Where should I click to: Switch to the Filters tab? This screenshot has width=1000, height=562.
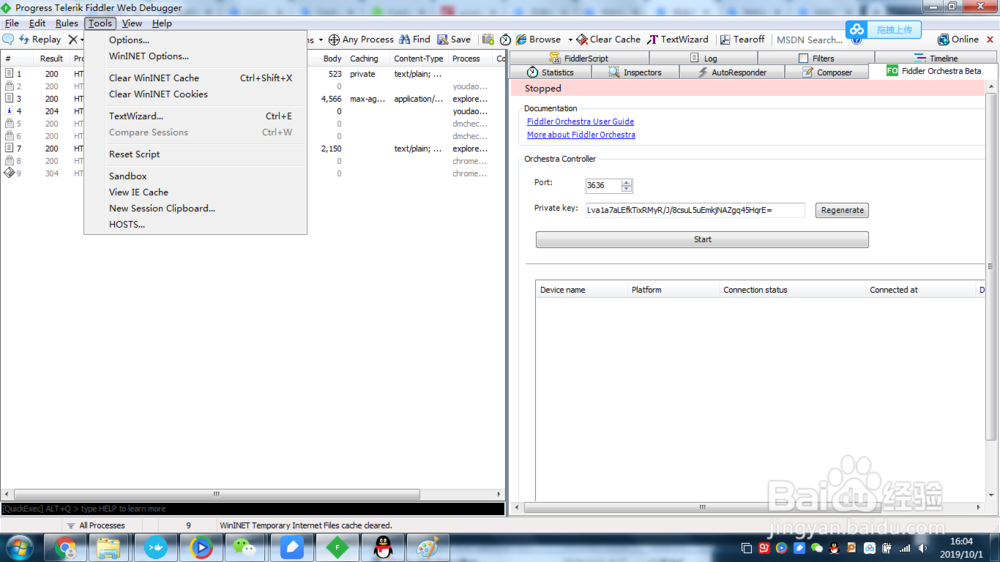[816, 58]
